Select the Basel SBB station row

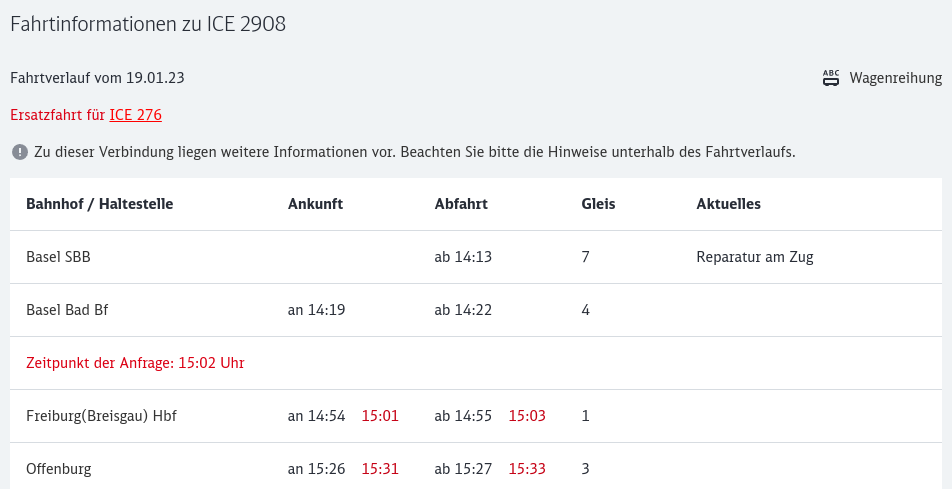pos(58,257)
